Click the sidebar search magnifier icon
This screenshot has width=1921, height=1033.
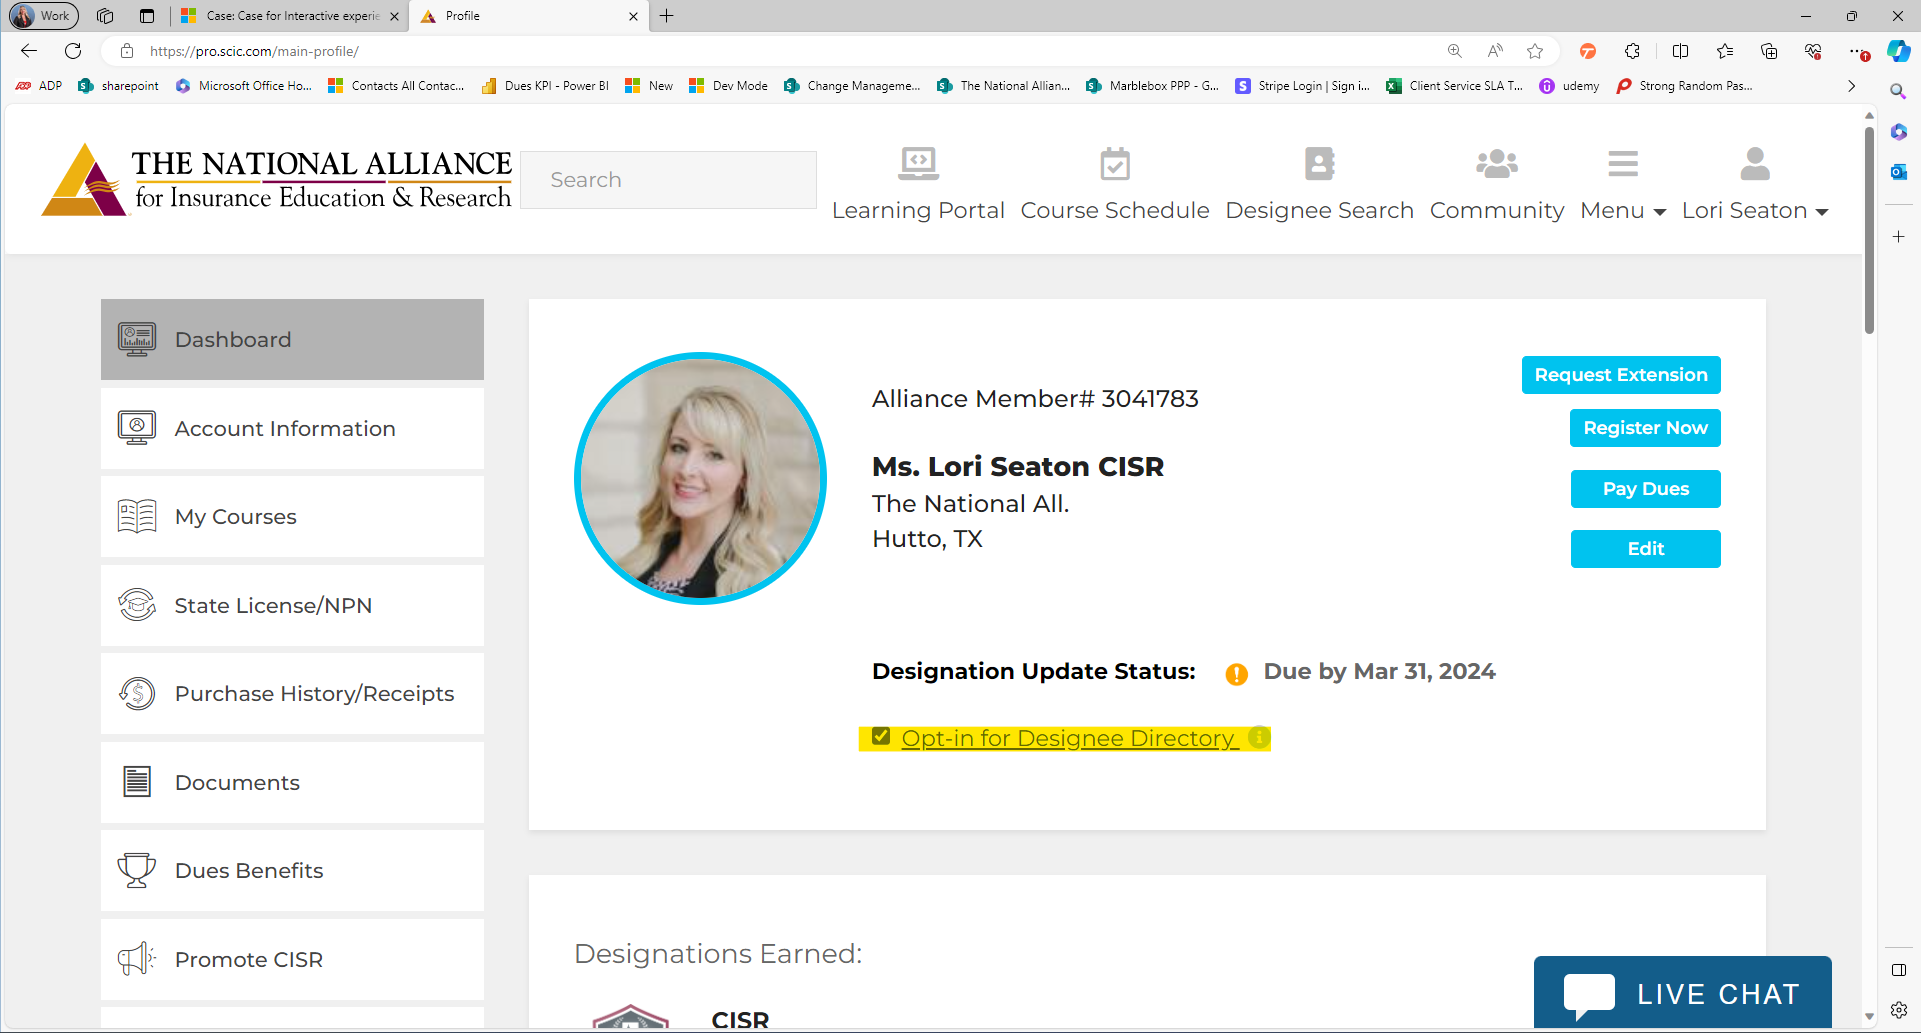point(1898,91)
